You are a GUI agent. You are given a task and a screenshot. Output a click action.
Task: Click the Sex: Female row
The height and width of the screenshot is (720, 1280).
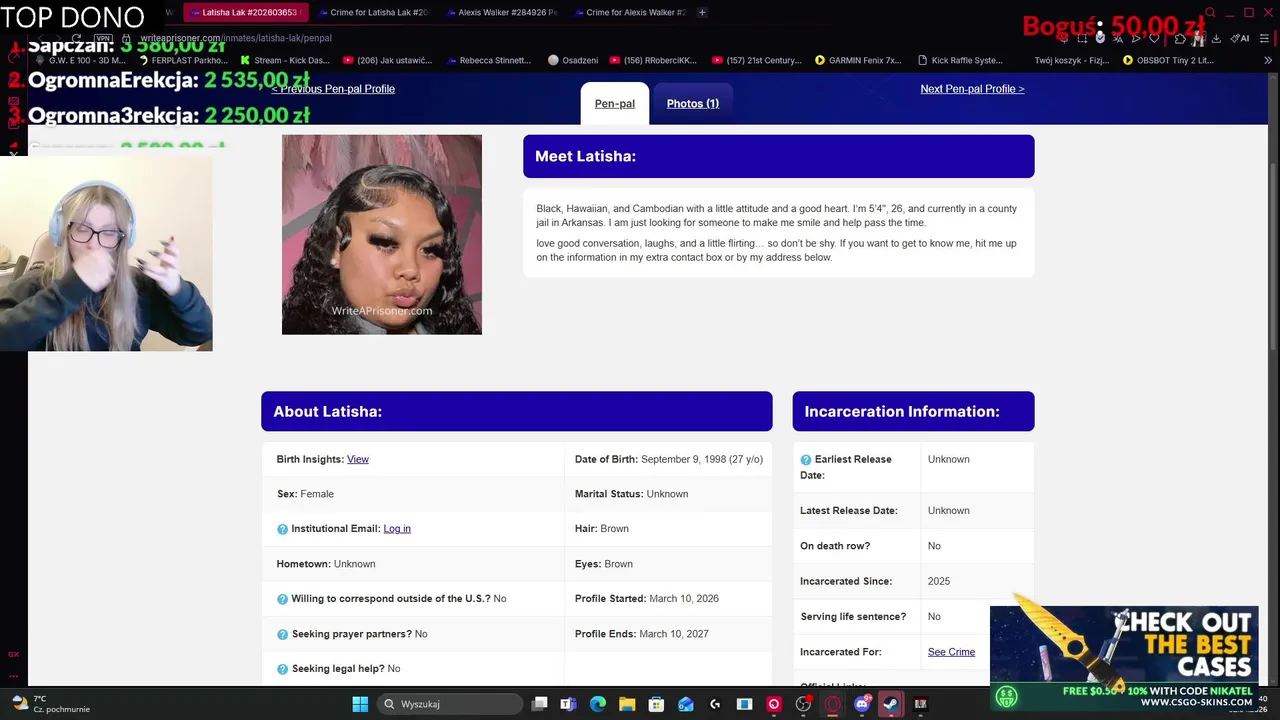pyautogui.click(x=413, y=494)
